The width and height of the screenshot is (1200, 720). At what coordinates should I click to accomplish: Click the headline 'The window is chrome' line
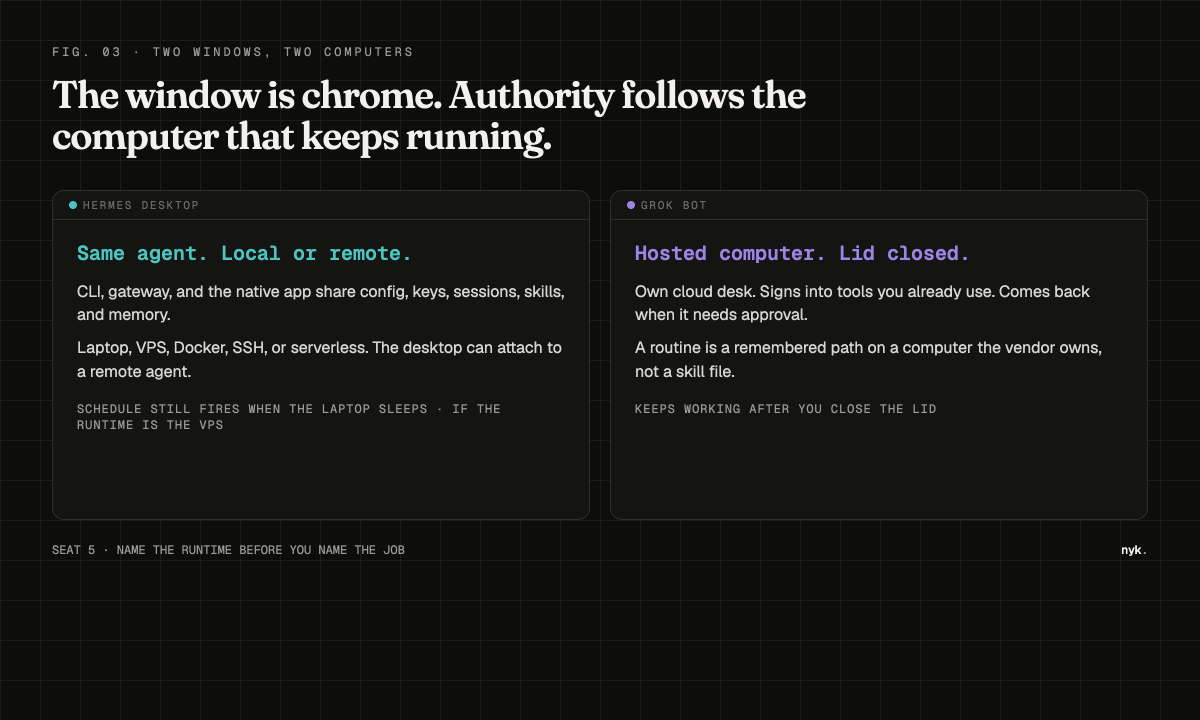click(x=429, y=96)
